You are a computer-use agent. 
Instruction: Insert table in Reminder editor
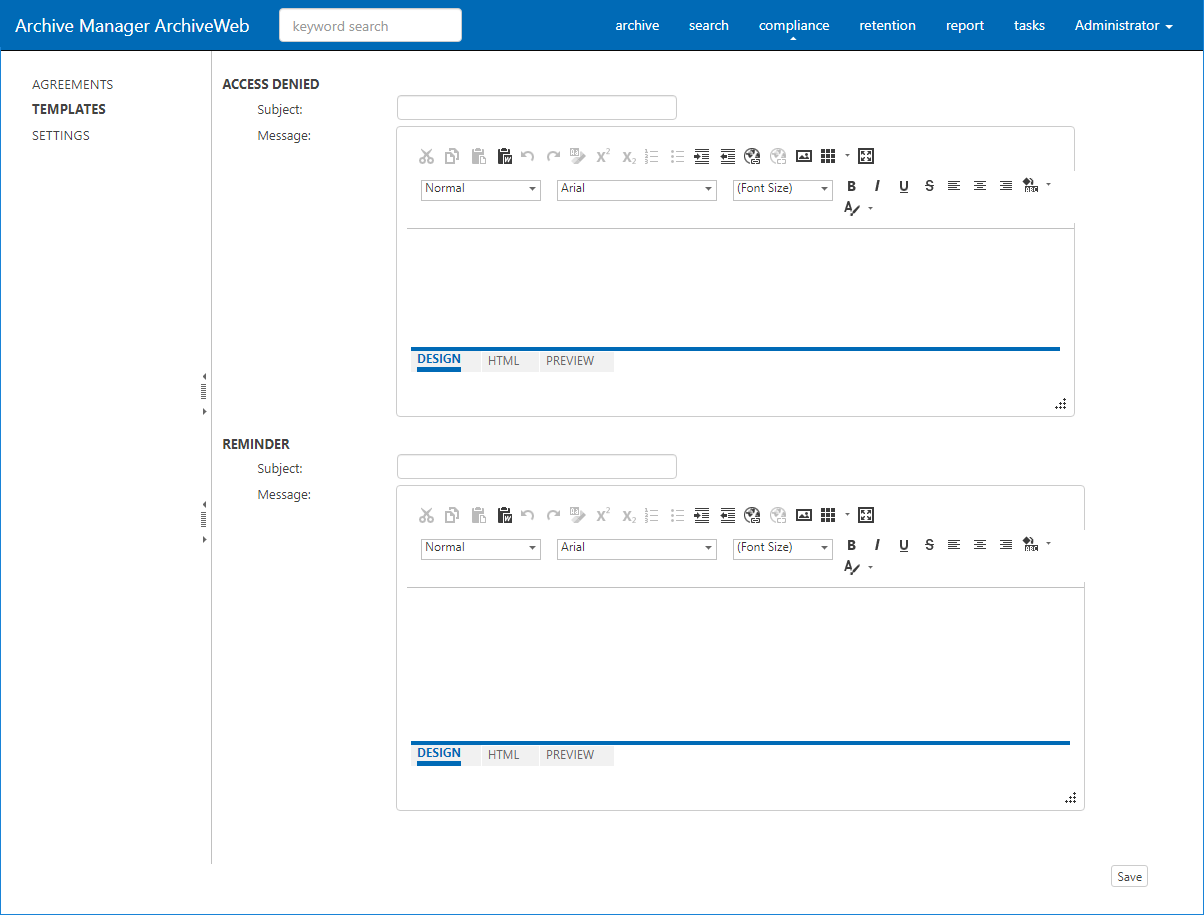[828, 515]
